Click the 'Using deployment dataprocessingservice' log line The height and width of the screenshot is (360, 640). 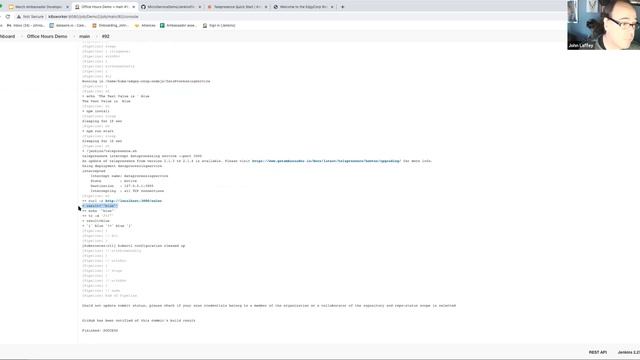(x=122, y=166)
